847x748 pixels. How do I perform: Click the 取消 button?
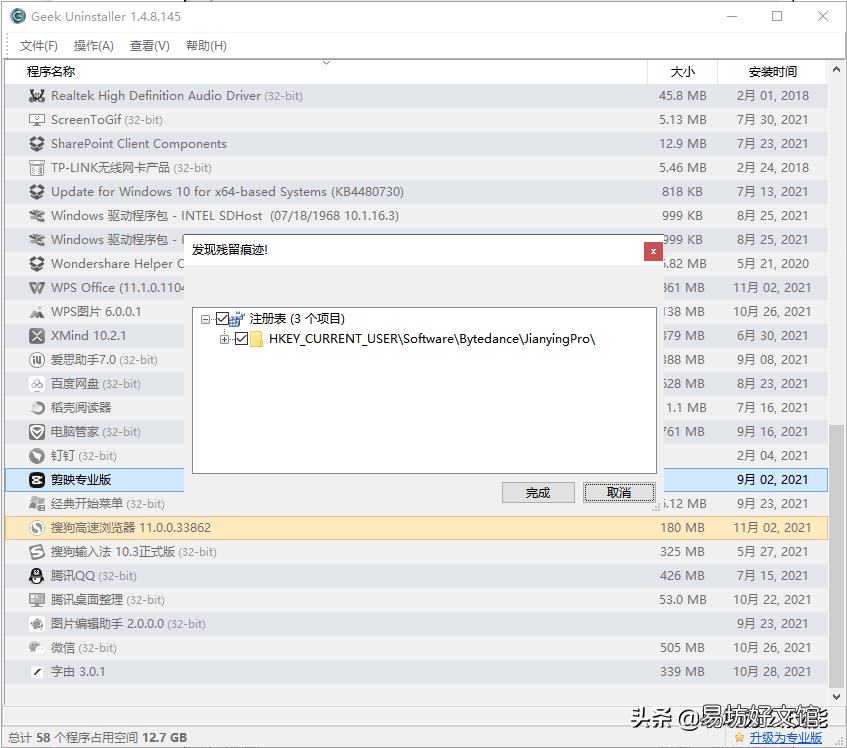pyautogui.click(x=619, y=493)
